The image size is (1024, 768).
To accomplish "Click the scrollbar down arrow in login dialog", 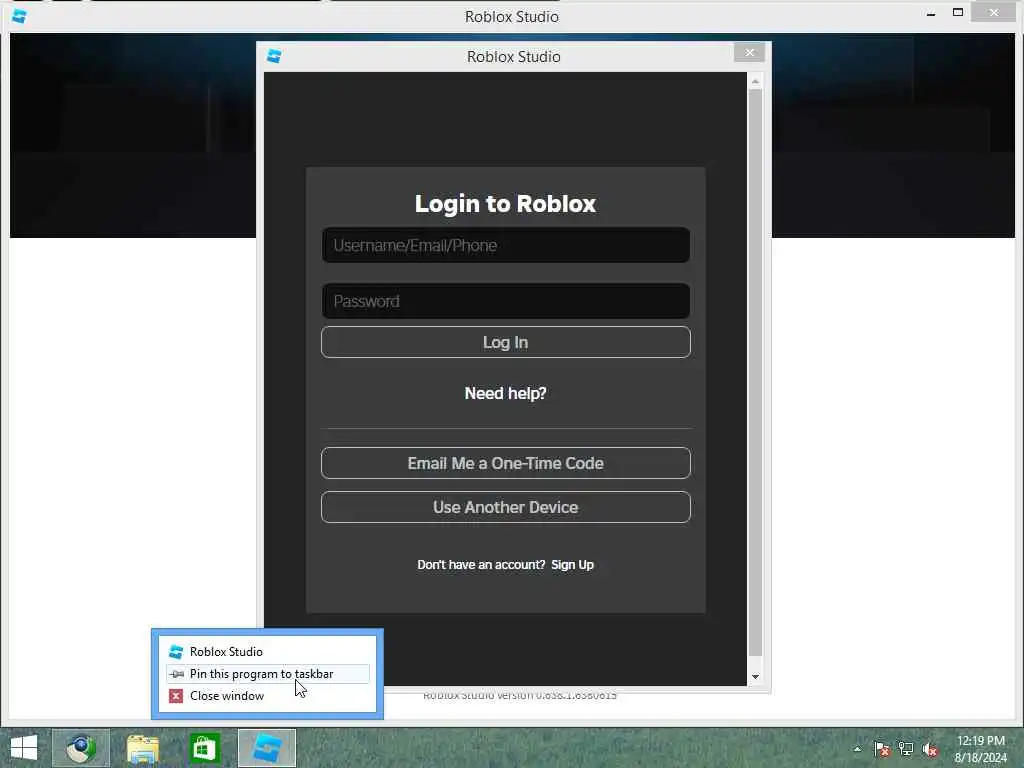I will [755, 677].
